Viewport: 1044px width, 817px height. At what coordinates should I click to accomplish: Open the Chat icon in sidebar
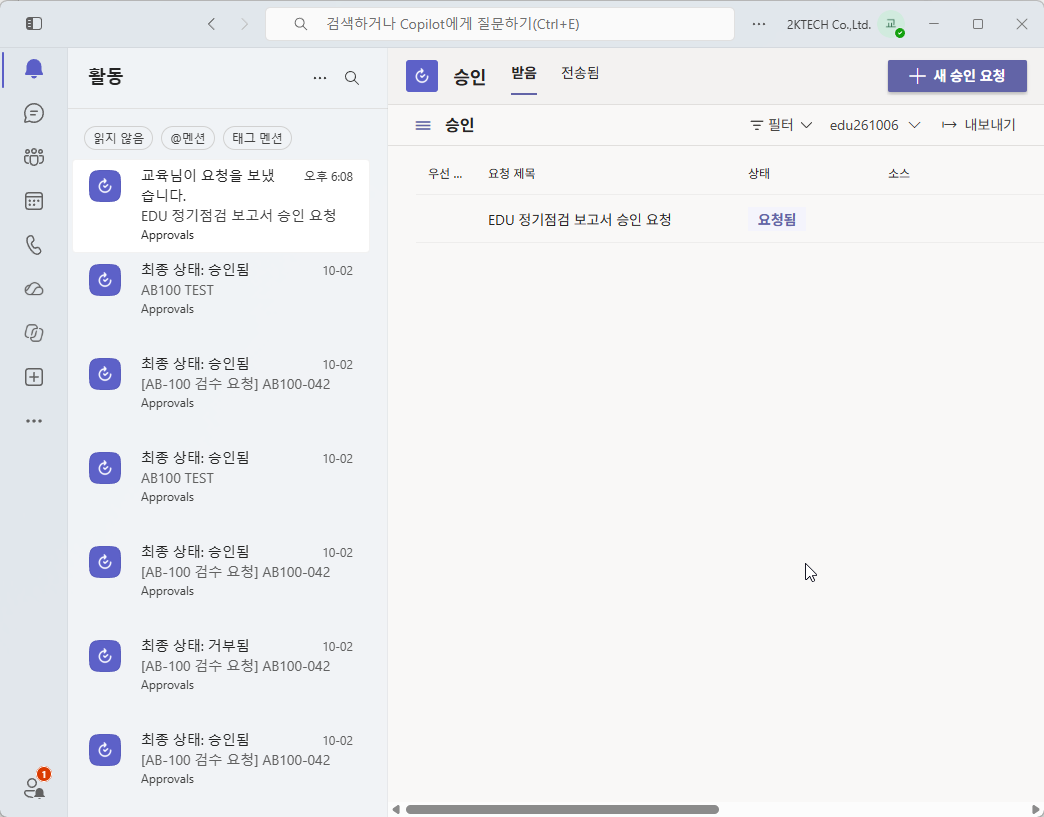click(x=34, y=113)
